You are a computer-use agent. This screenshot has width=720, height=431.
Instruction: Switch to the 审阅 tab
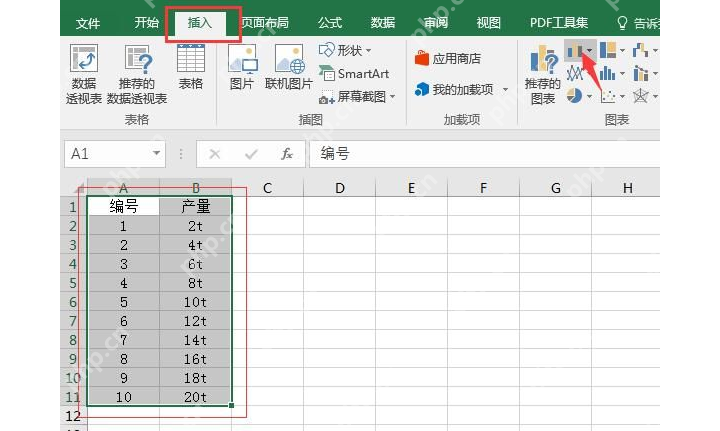point(436,22)
